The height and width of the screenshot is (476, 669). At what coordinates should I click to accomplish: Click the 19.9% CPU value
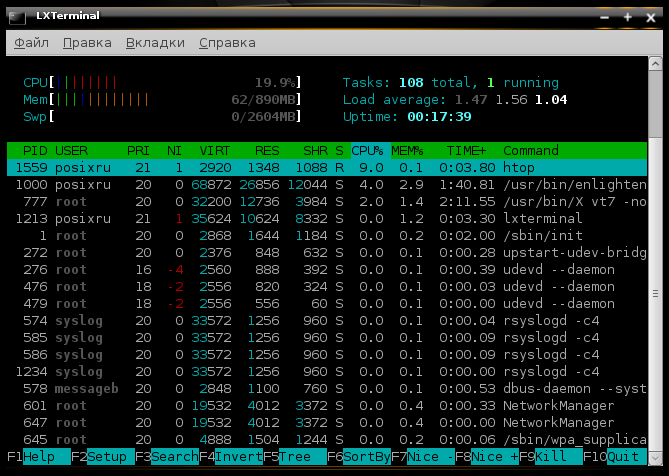275,82
